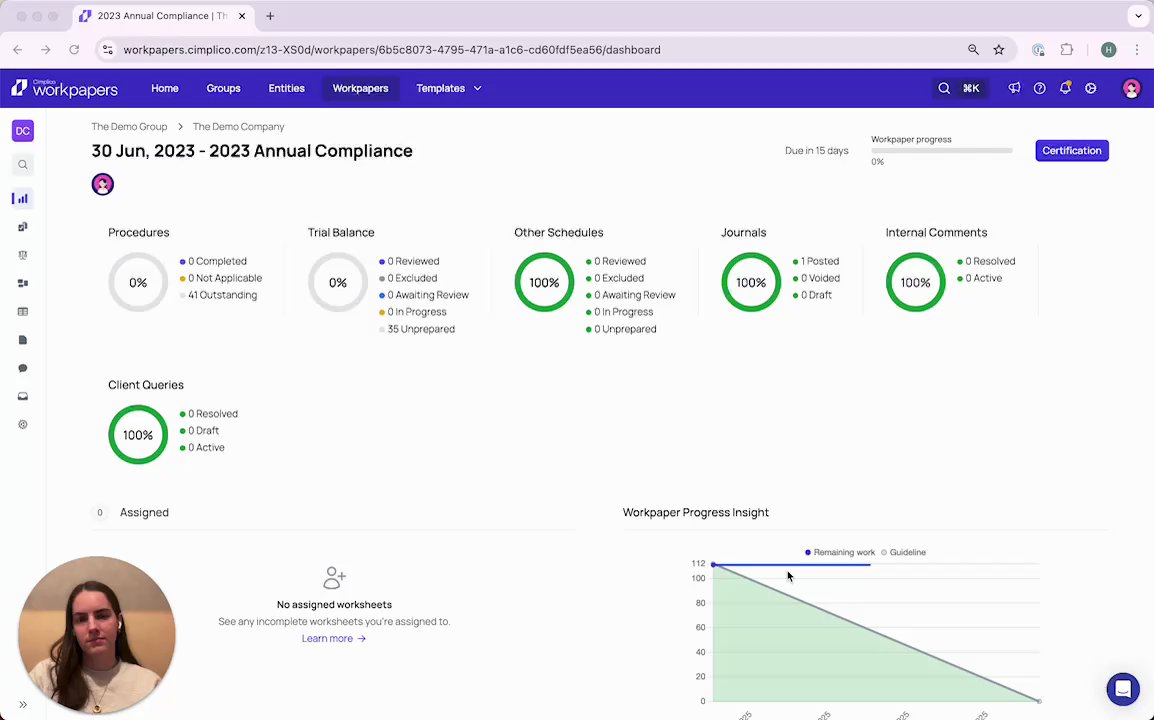This screenshot has width=1154, height=720.
Task: Open The Demo Company breadcrumb
Action: [238, 127]
